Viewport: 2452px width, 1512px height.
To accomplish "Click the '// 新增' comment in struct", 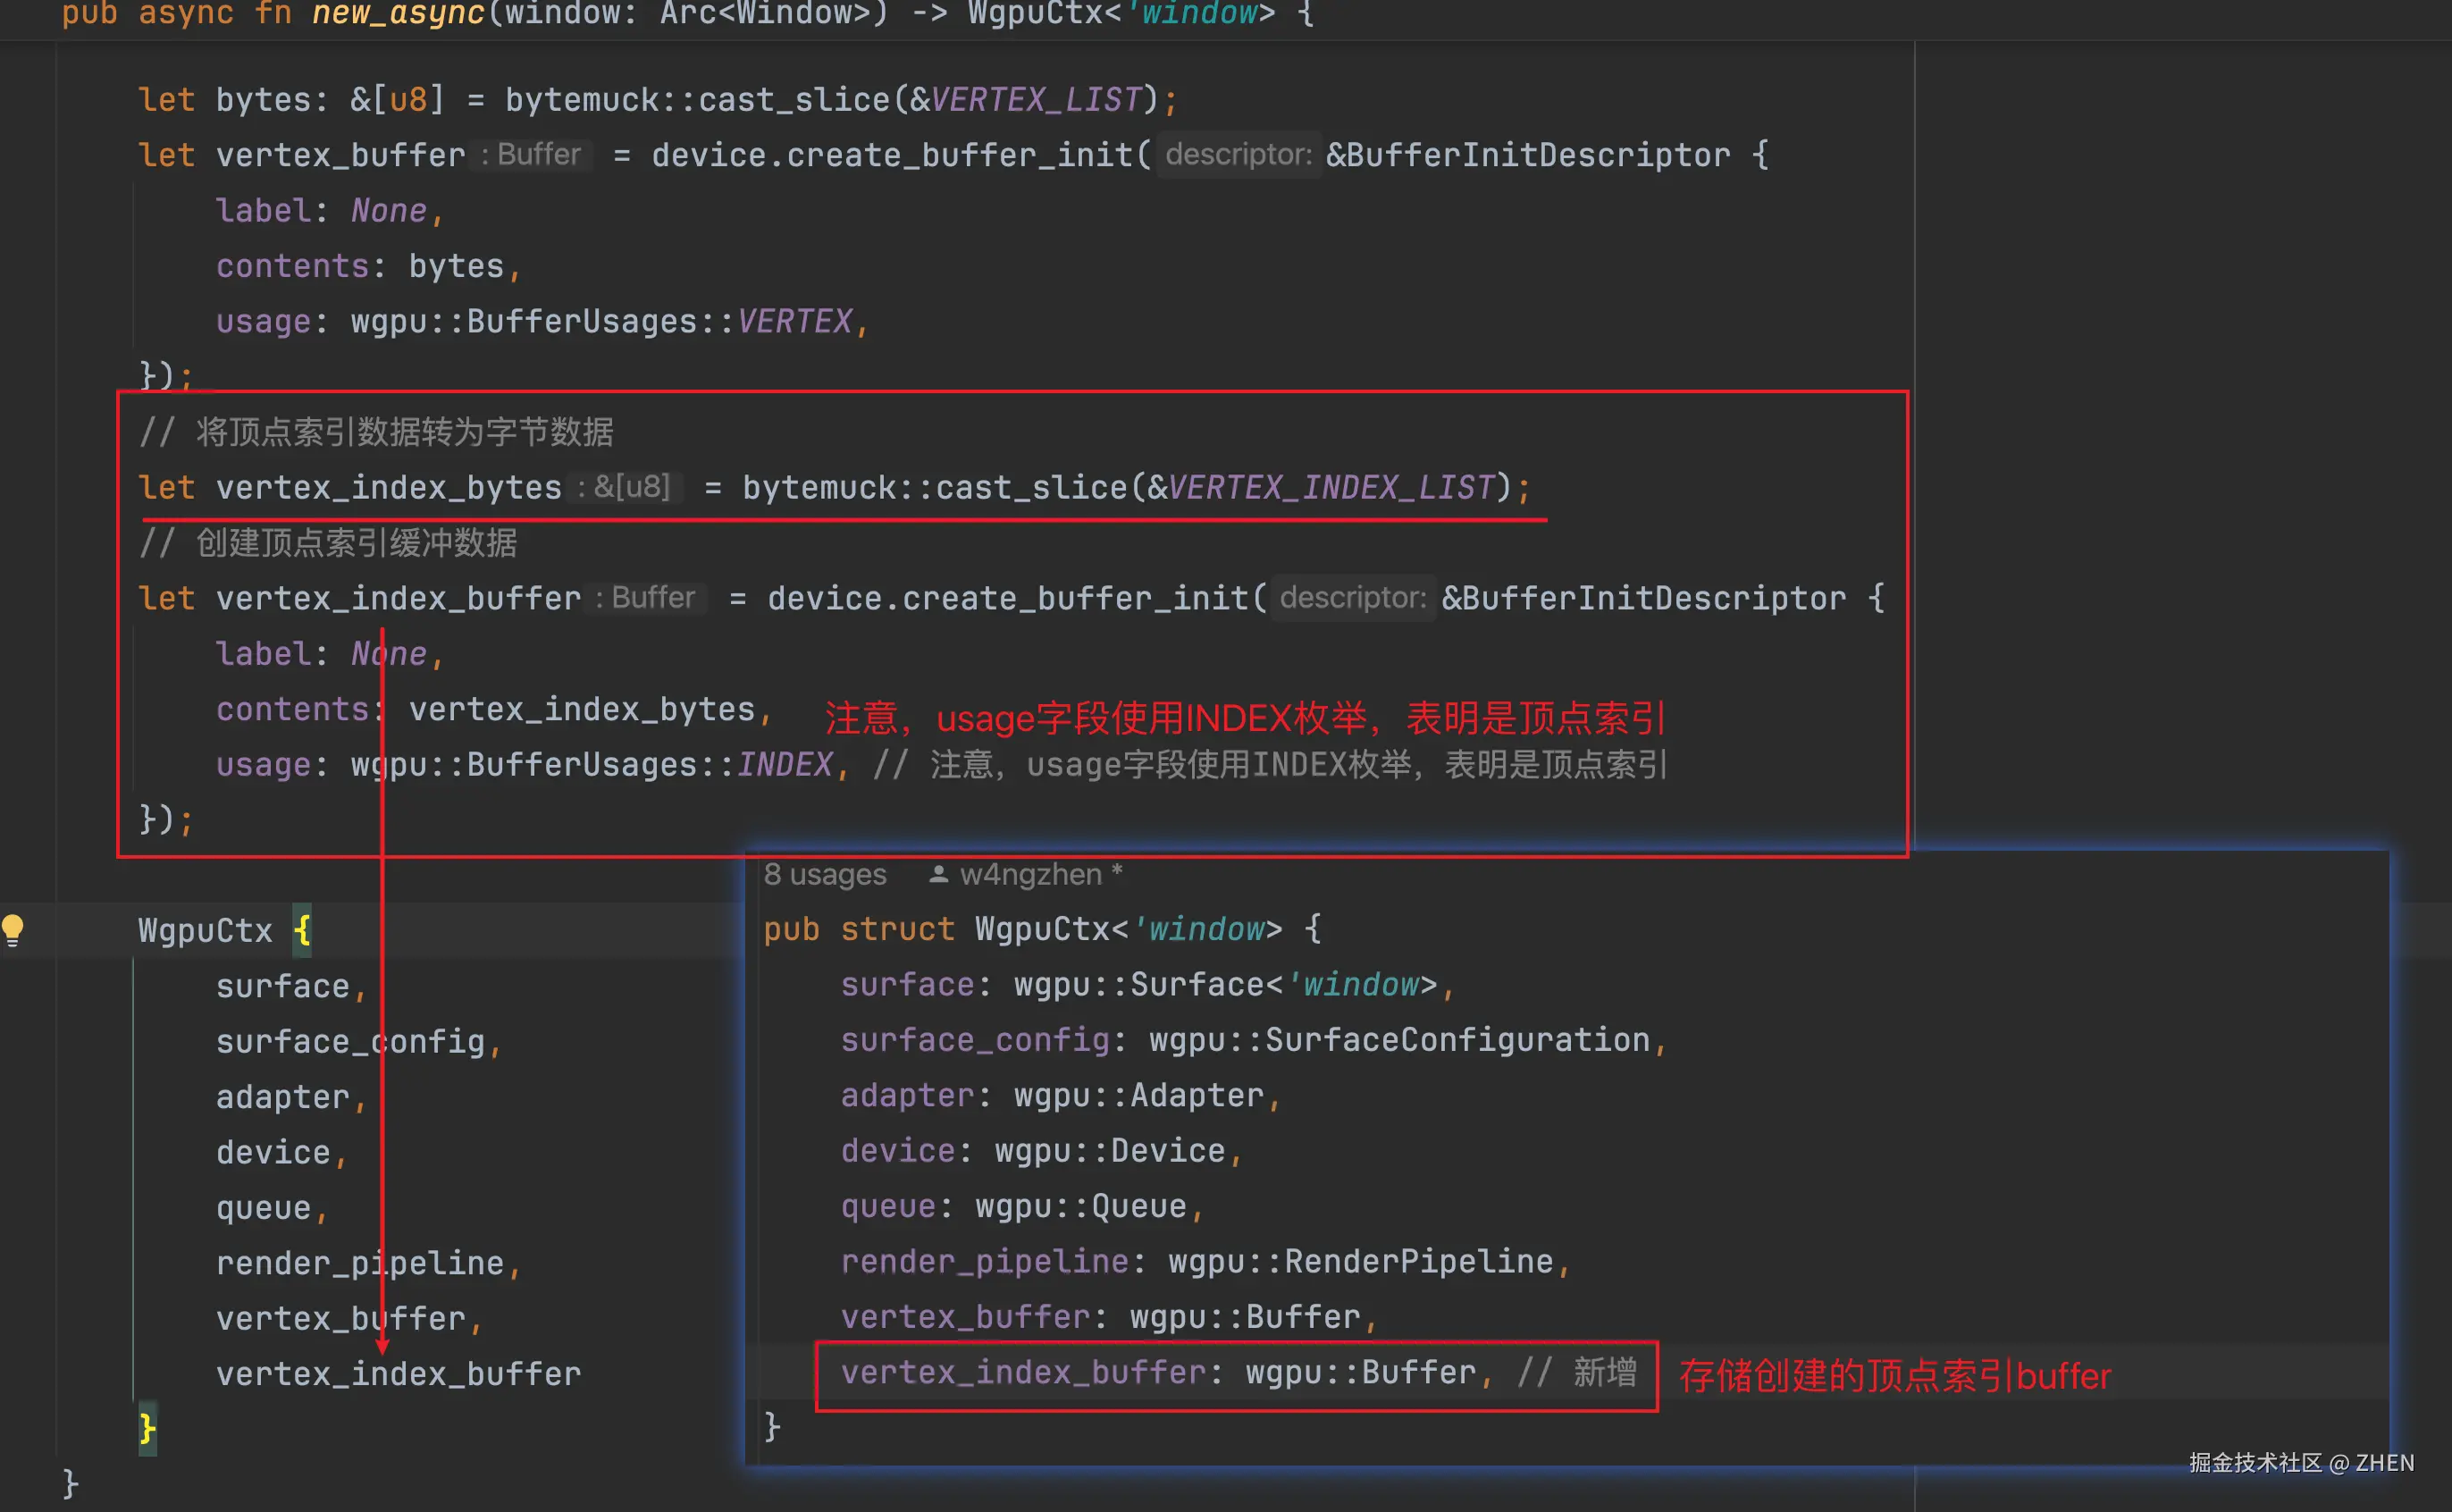I will point(1577,1372).
